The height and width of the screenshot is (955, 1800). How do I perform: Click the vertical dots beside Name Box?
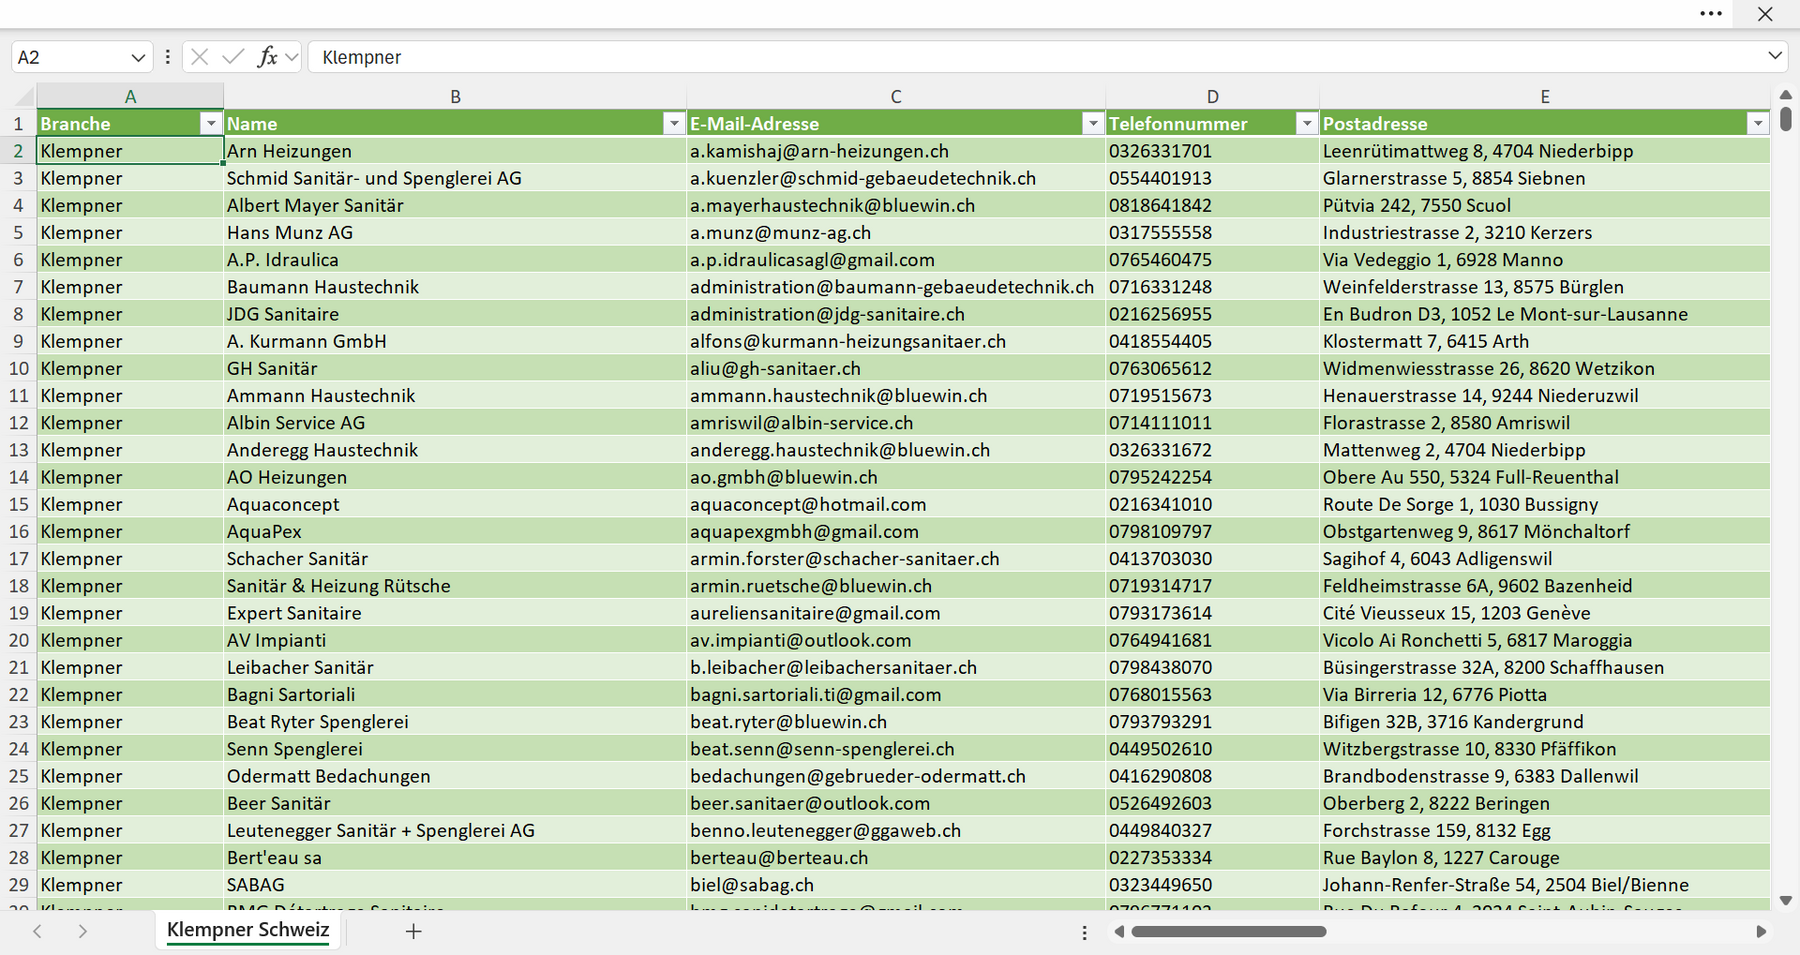(x=168, y=57)
